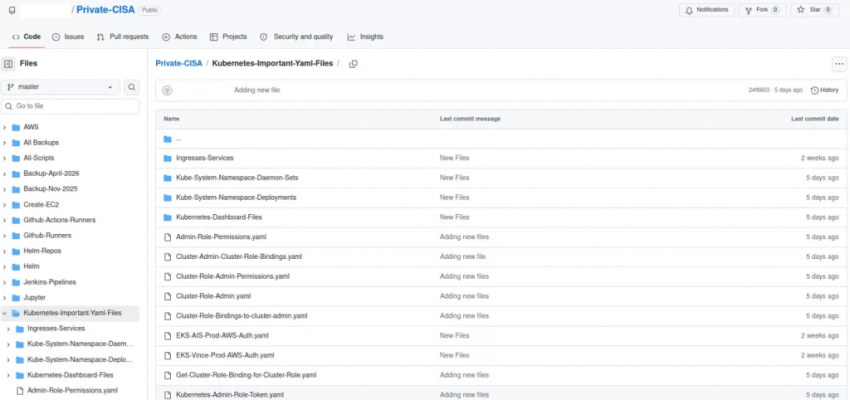Focus the Go to file field
This screenshot has width=850, height=400.
70,106
